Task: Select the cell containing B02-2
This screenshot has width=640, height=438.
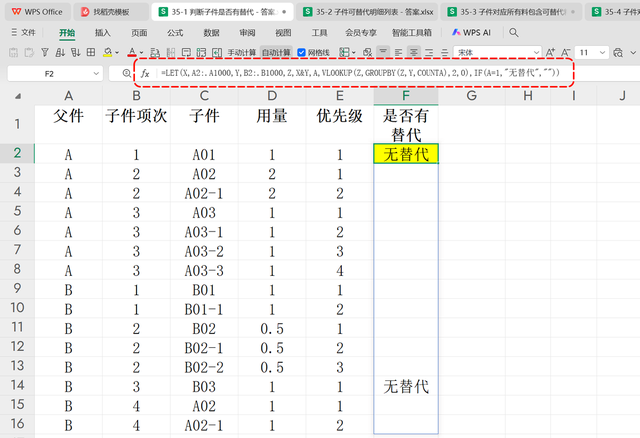Action: [204, 367]
